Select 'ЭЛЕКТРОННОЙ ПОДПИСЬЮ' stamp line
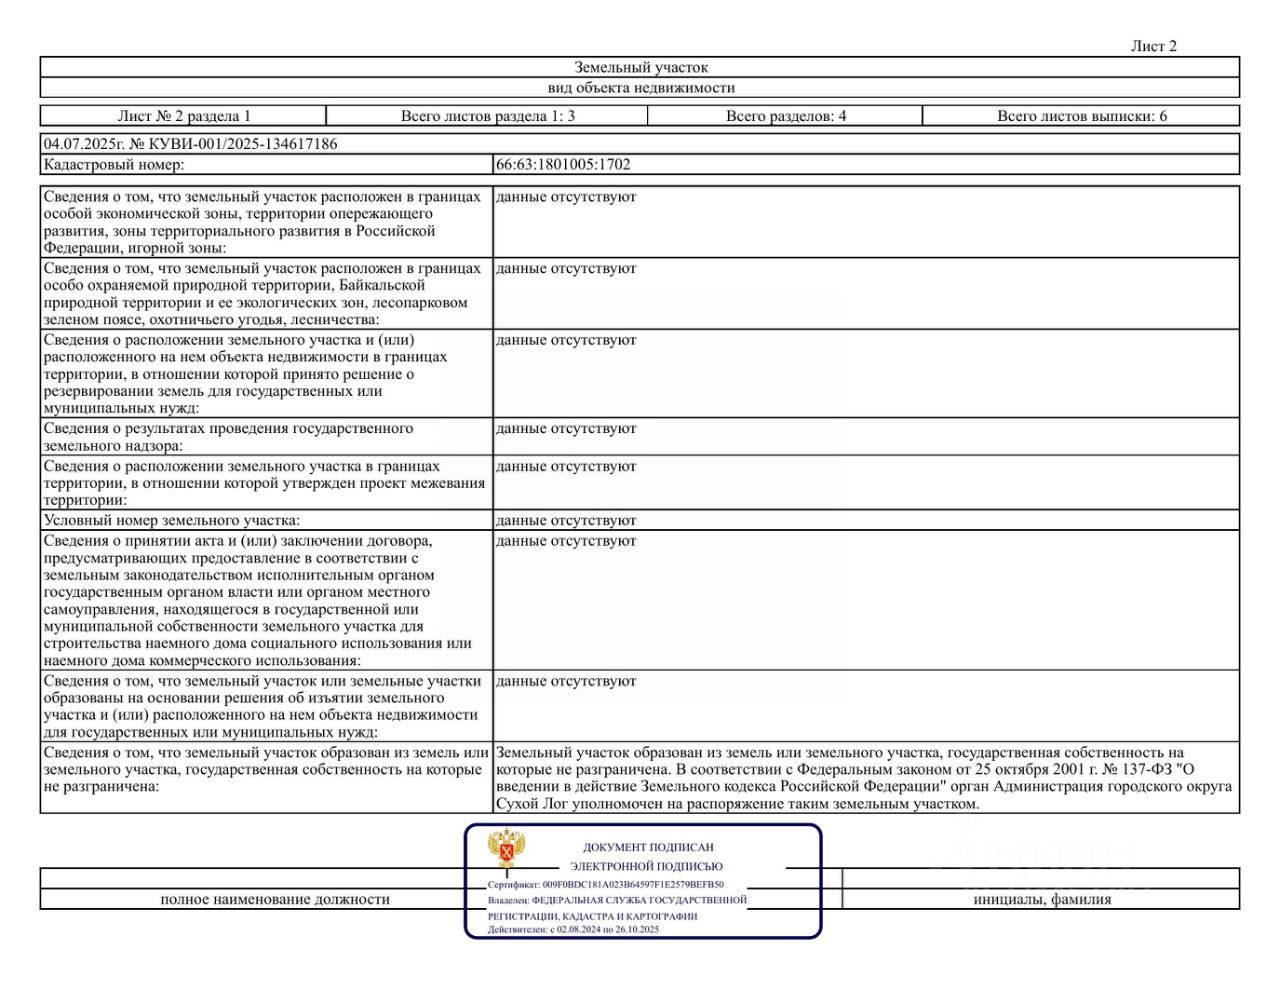This screenshot has width=1280, height=990. [x=646, y=867]
